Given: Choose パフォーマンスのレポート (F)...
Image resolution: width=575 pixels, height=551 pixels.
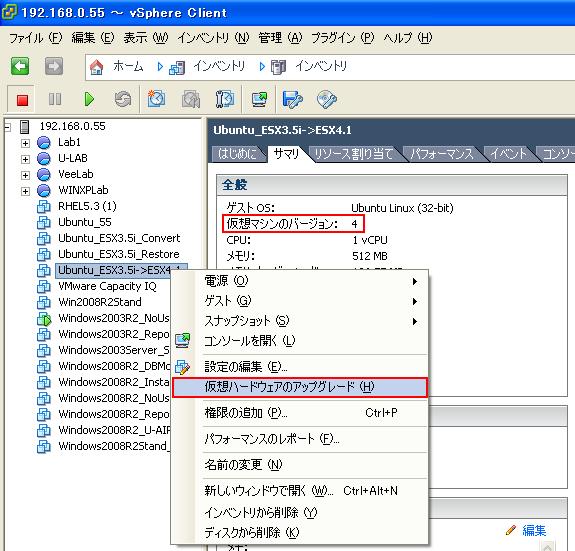Looking at the screenshot, I should pos(300,439).
